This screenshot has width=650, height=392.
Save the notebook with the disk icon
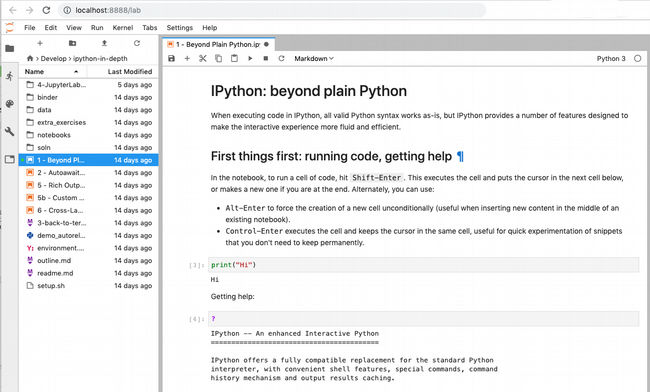[172, 58]
